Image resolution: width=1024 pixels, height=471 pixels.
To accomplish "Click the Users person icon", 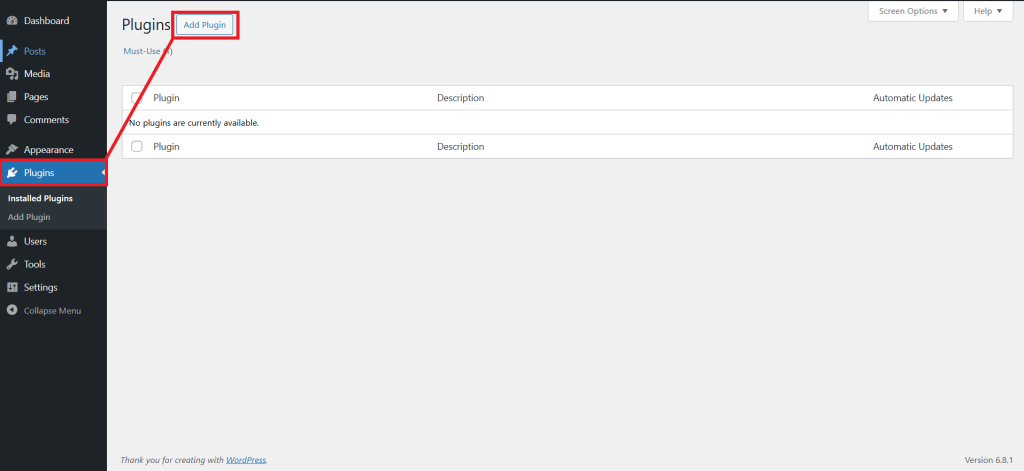I will (x=12, y=241).
